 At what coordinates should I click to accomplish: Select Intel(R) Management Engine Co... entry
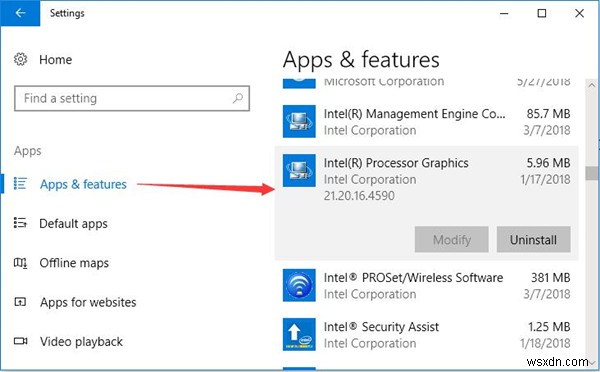coord(427,121)
